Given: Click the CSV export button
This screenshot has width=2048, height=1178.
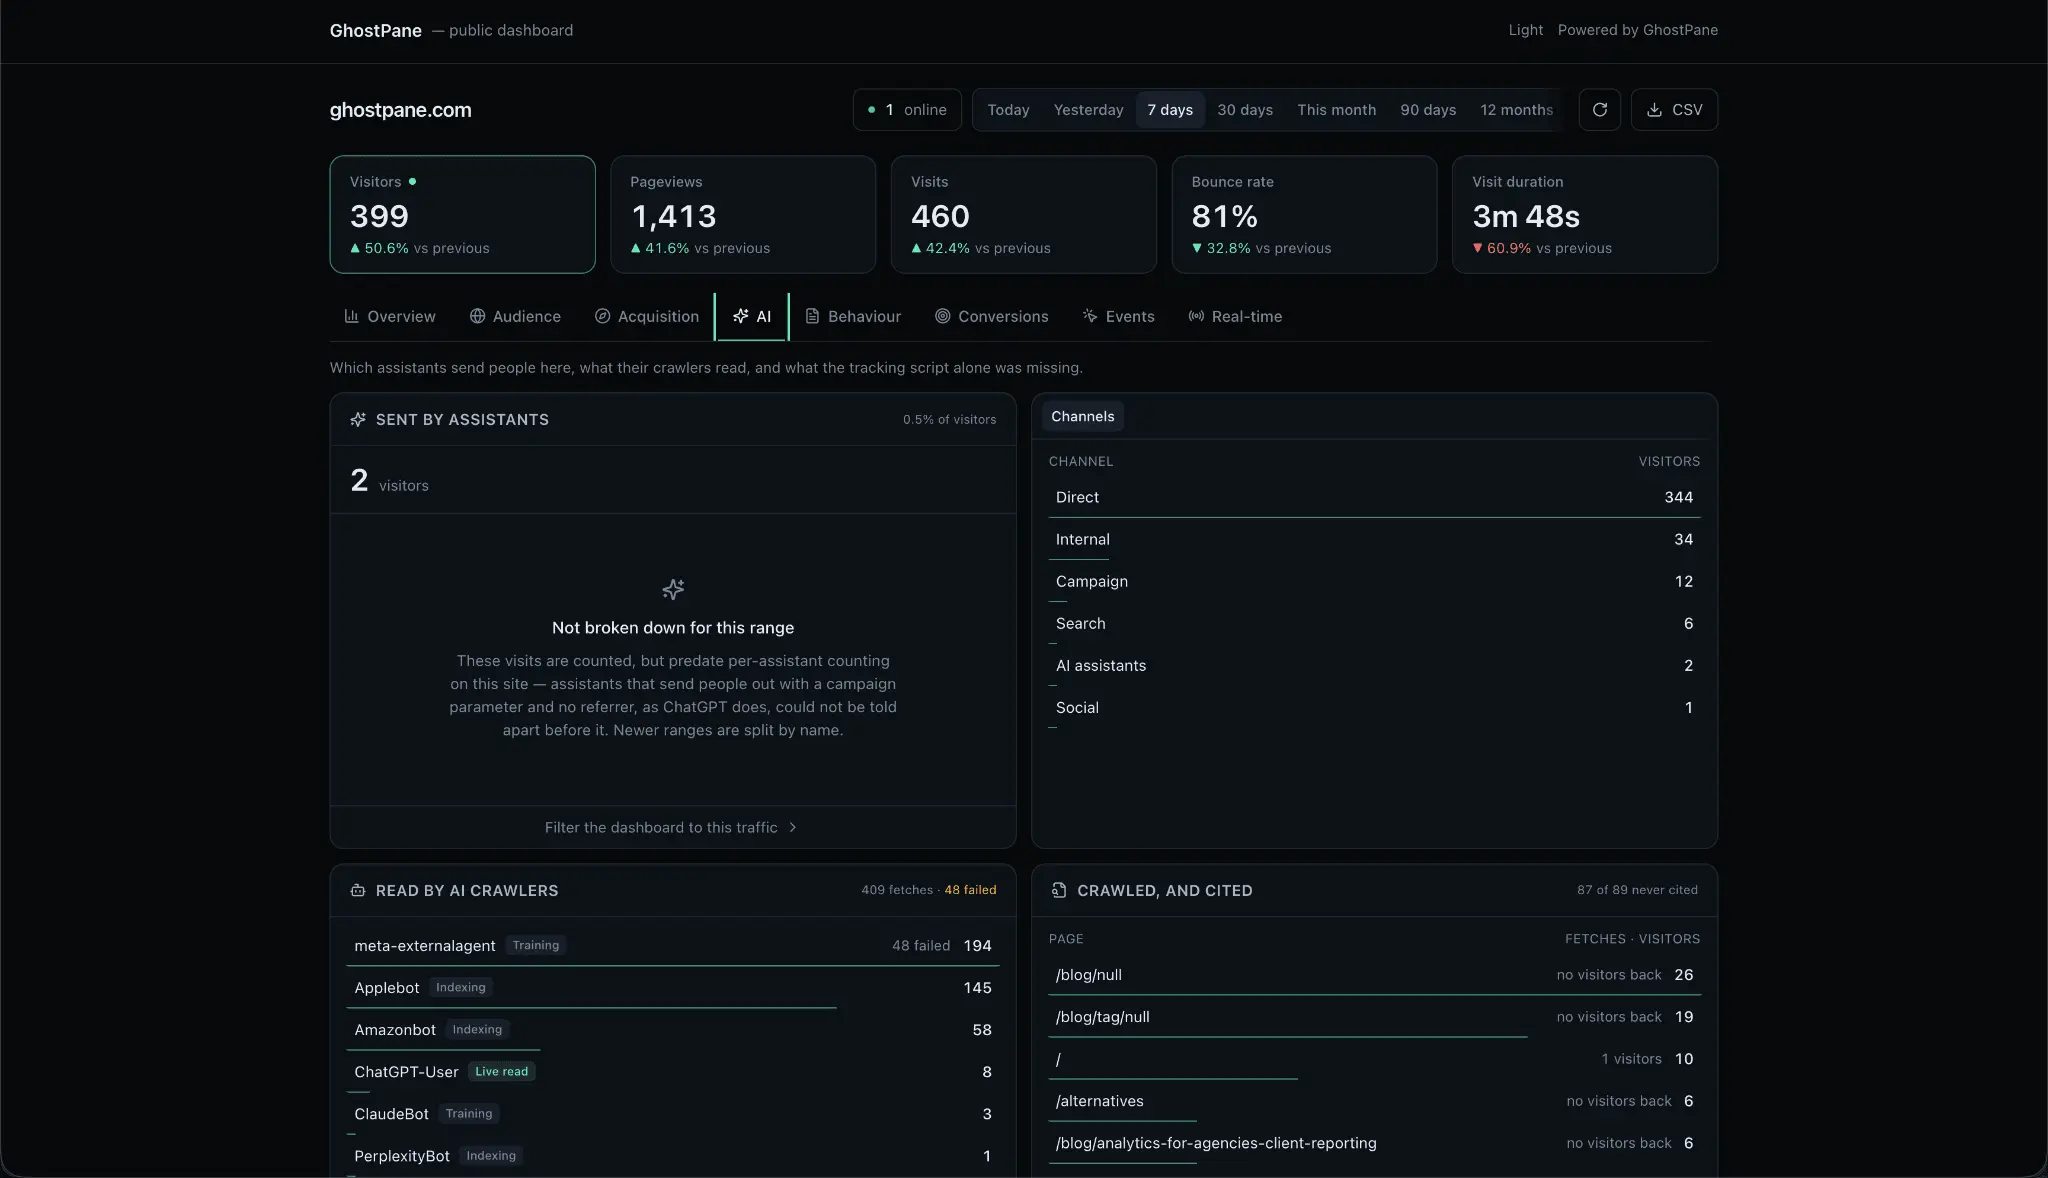Looking at the screenshot, I should (x=1674, y=110).
